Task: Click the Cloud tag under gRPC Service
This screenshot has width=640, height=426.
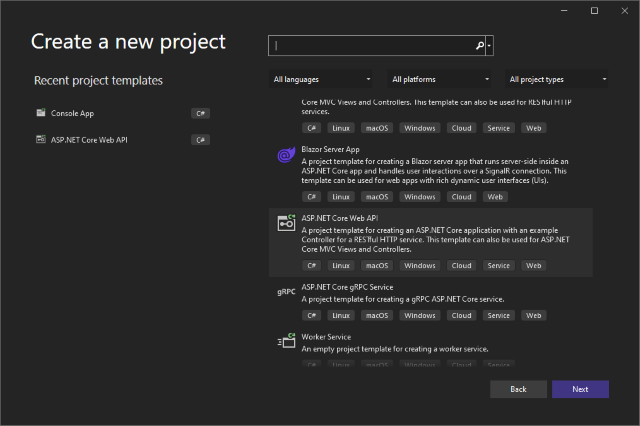Action: click(462, 315)
